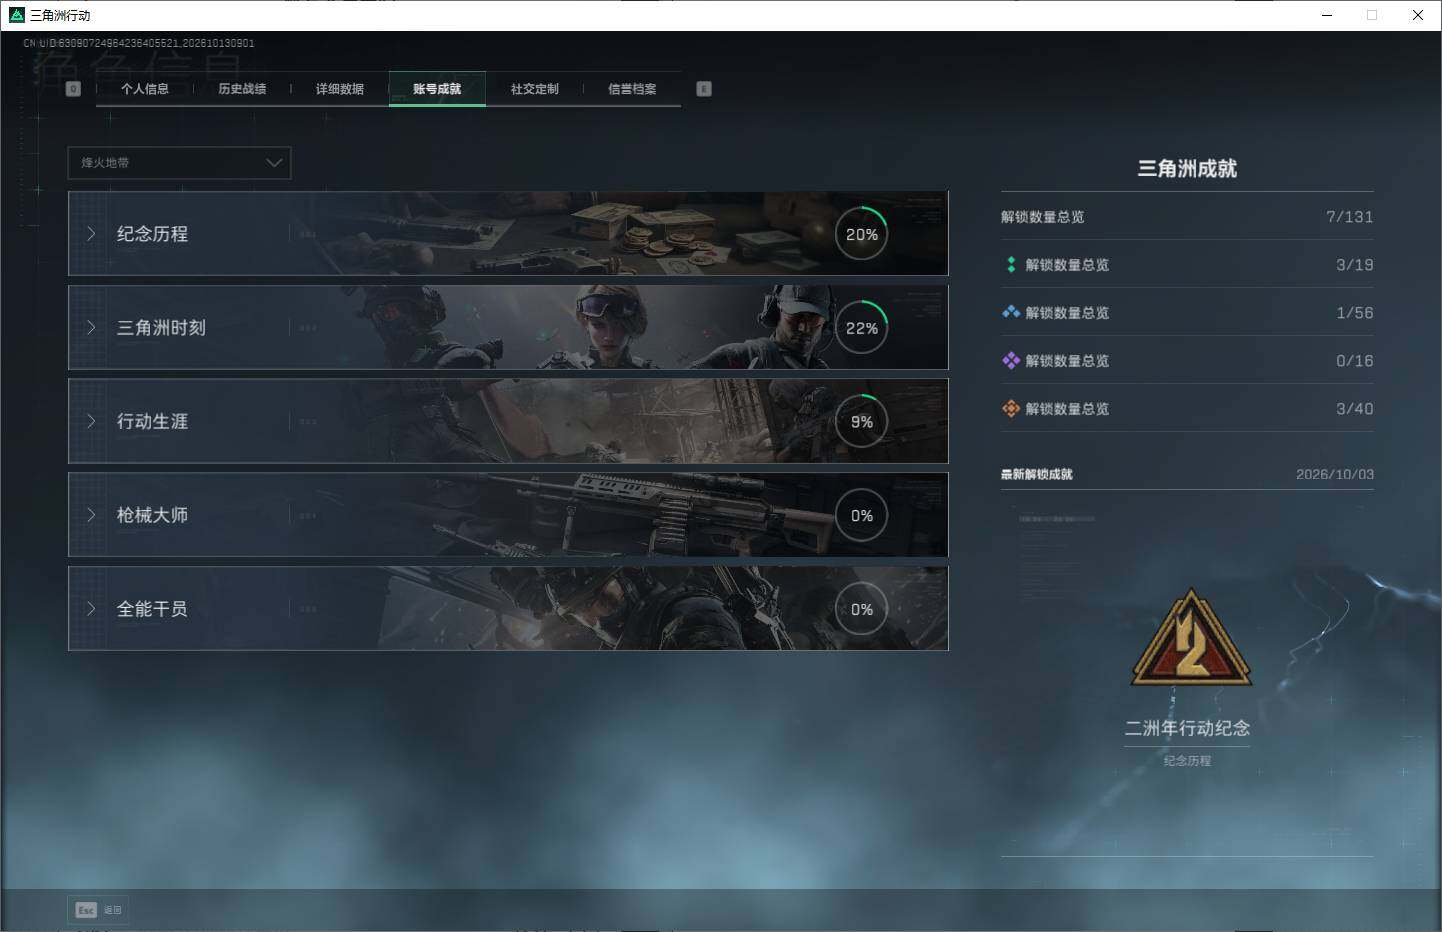
Task: Select the 账号成就 tab
Action: coord(437,89)
